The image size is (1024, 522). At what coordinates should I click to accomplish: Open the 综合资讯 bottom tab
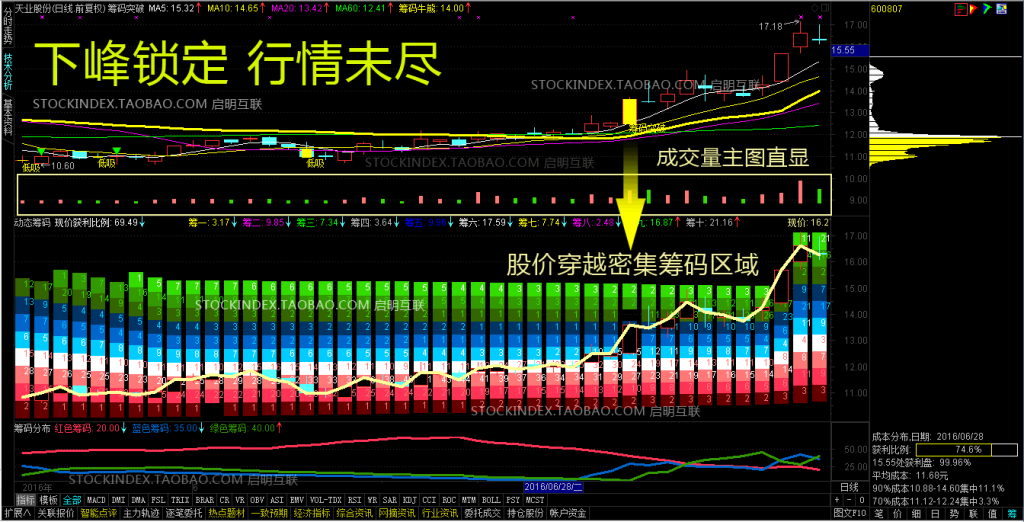[355, 514]
